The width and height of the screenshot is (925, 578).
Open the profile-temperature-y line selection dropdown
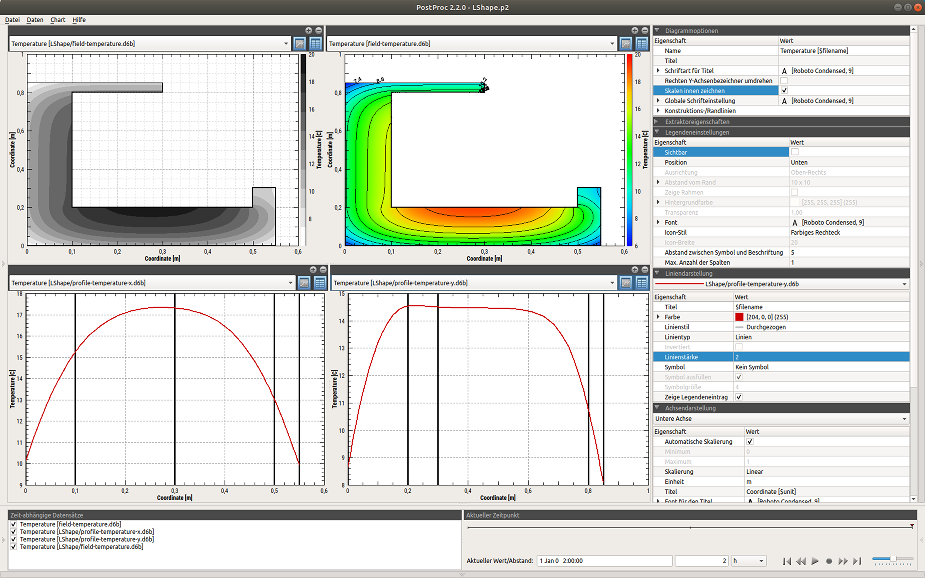781,284
